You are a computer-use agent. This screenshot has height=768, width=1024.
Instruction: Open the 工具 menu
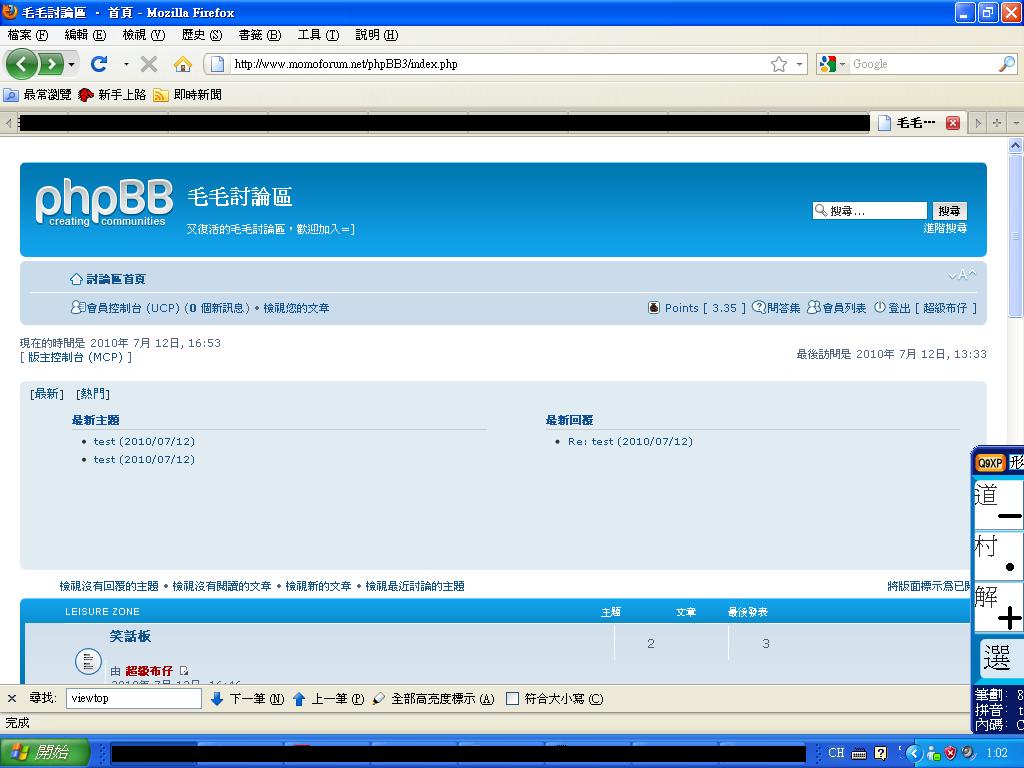318,35
